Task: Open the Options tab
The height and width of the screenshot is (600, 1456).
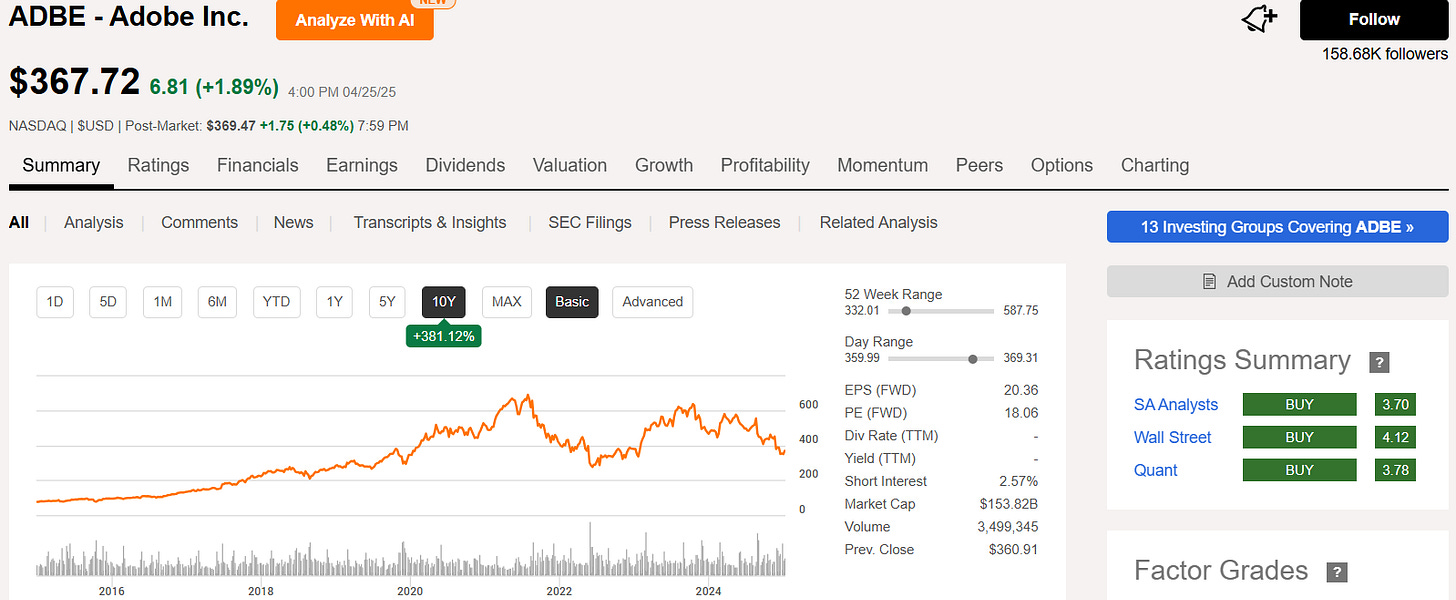Action: click(x=1062, y=165)
